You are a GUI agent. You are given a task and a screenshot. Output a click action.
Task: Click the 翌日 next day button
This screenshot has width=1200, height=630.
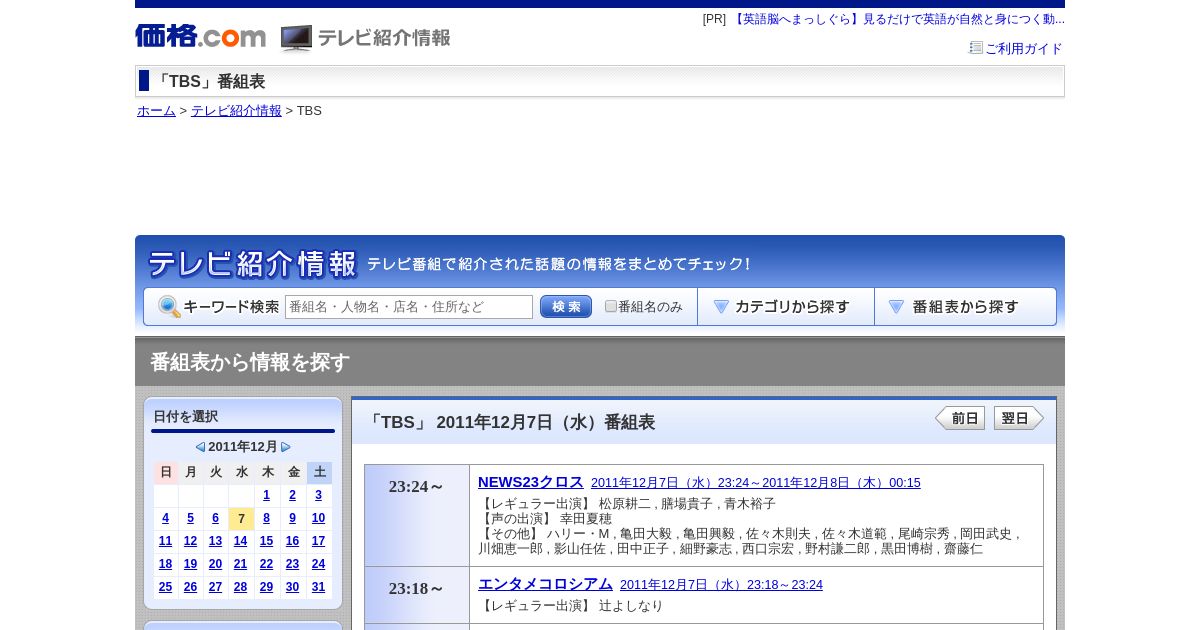tap(1019, 418)
